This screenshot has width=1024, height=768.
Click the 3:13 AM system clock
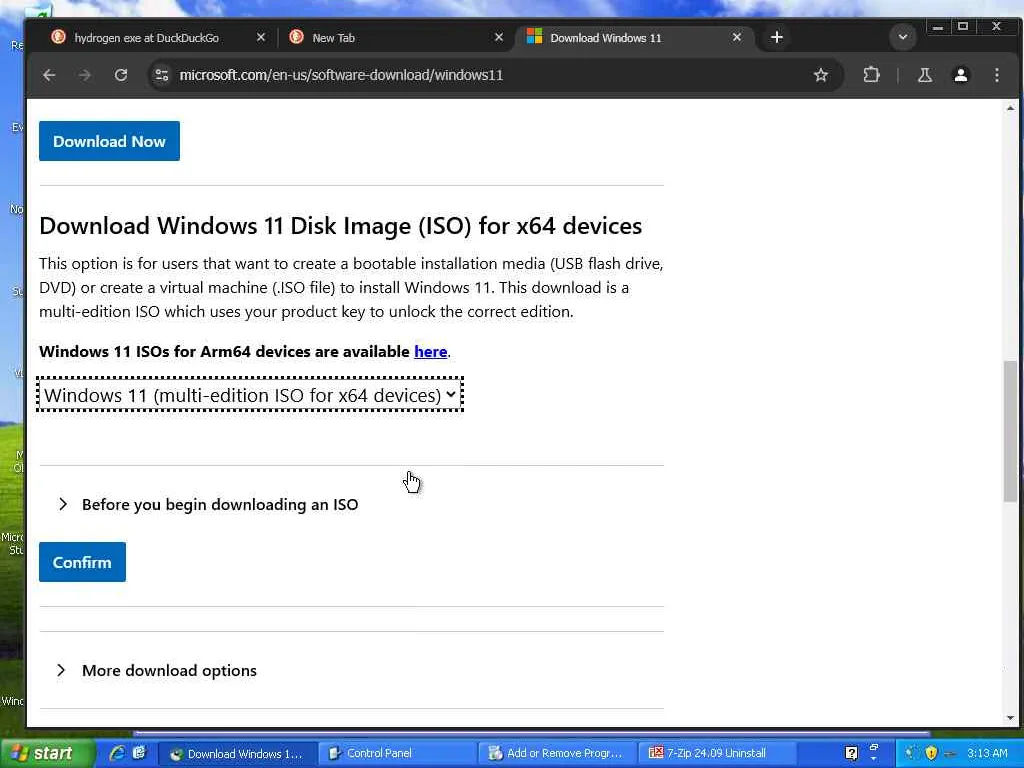(x=987, y=753)
